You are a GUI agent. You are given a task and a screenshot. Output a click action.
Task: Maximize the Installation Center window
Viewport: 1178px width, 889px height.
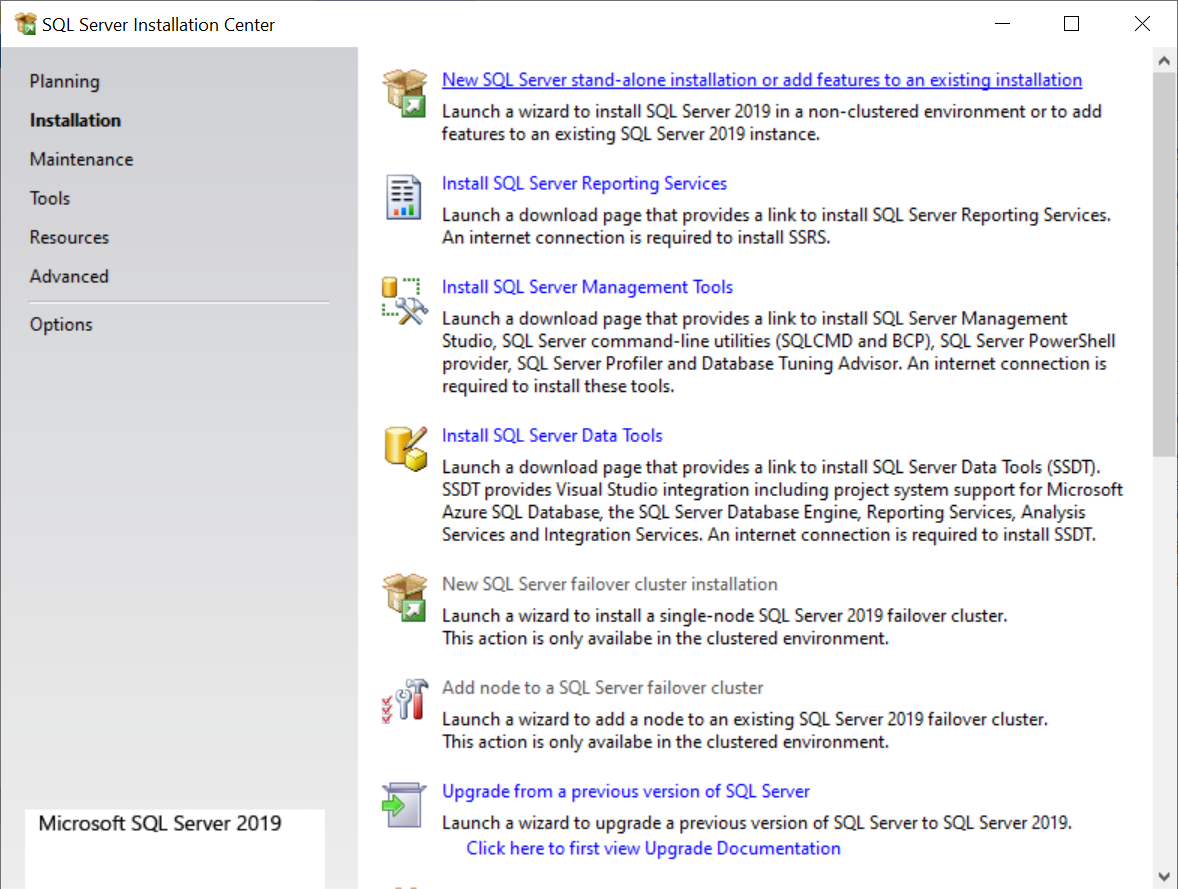coord(1071,24)
